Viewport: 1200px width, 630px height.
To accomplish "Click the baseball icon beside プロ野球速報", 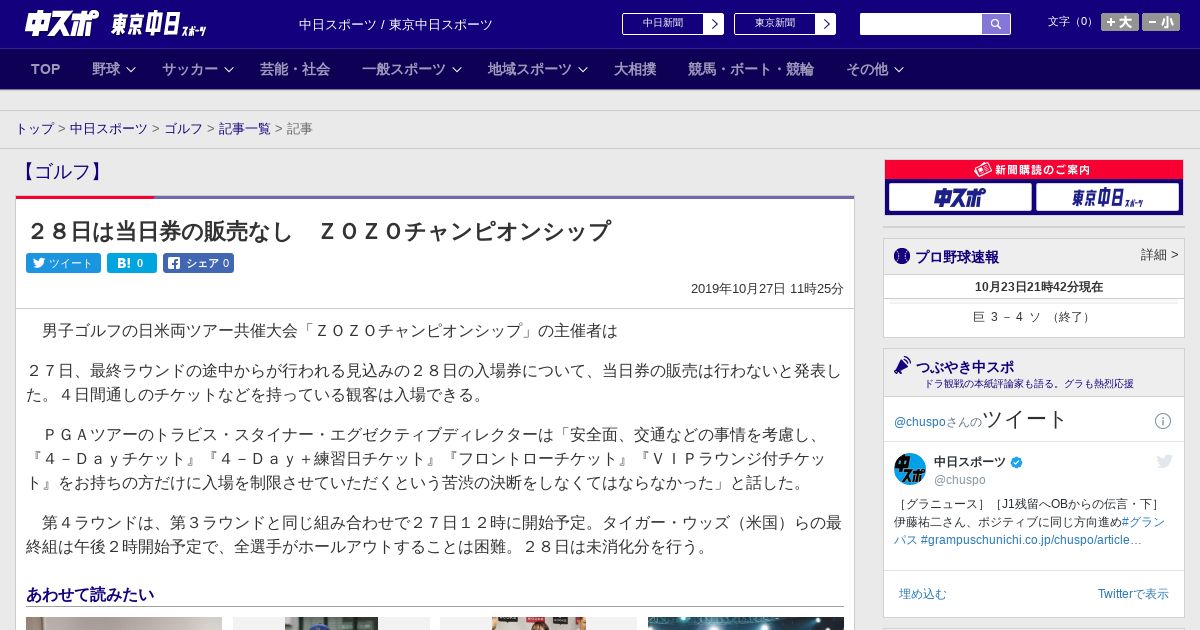I will 902,256.
